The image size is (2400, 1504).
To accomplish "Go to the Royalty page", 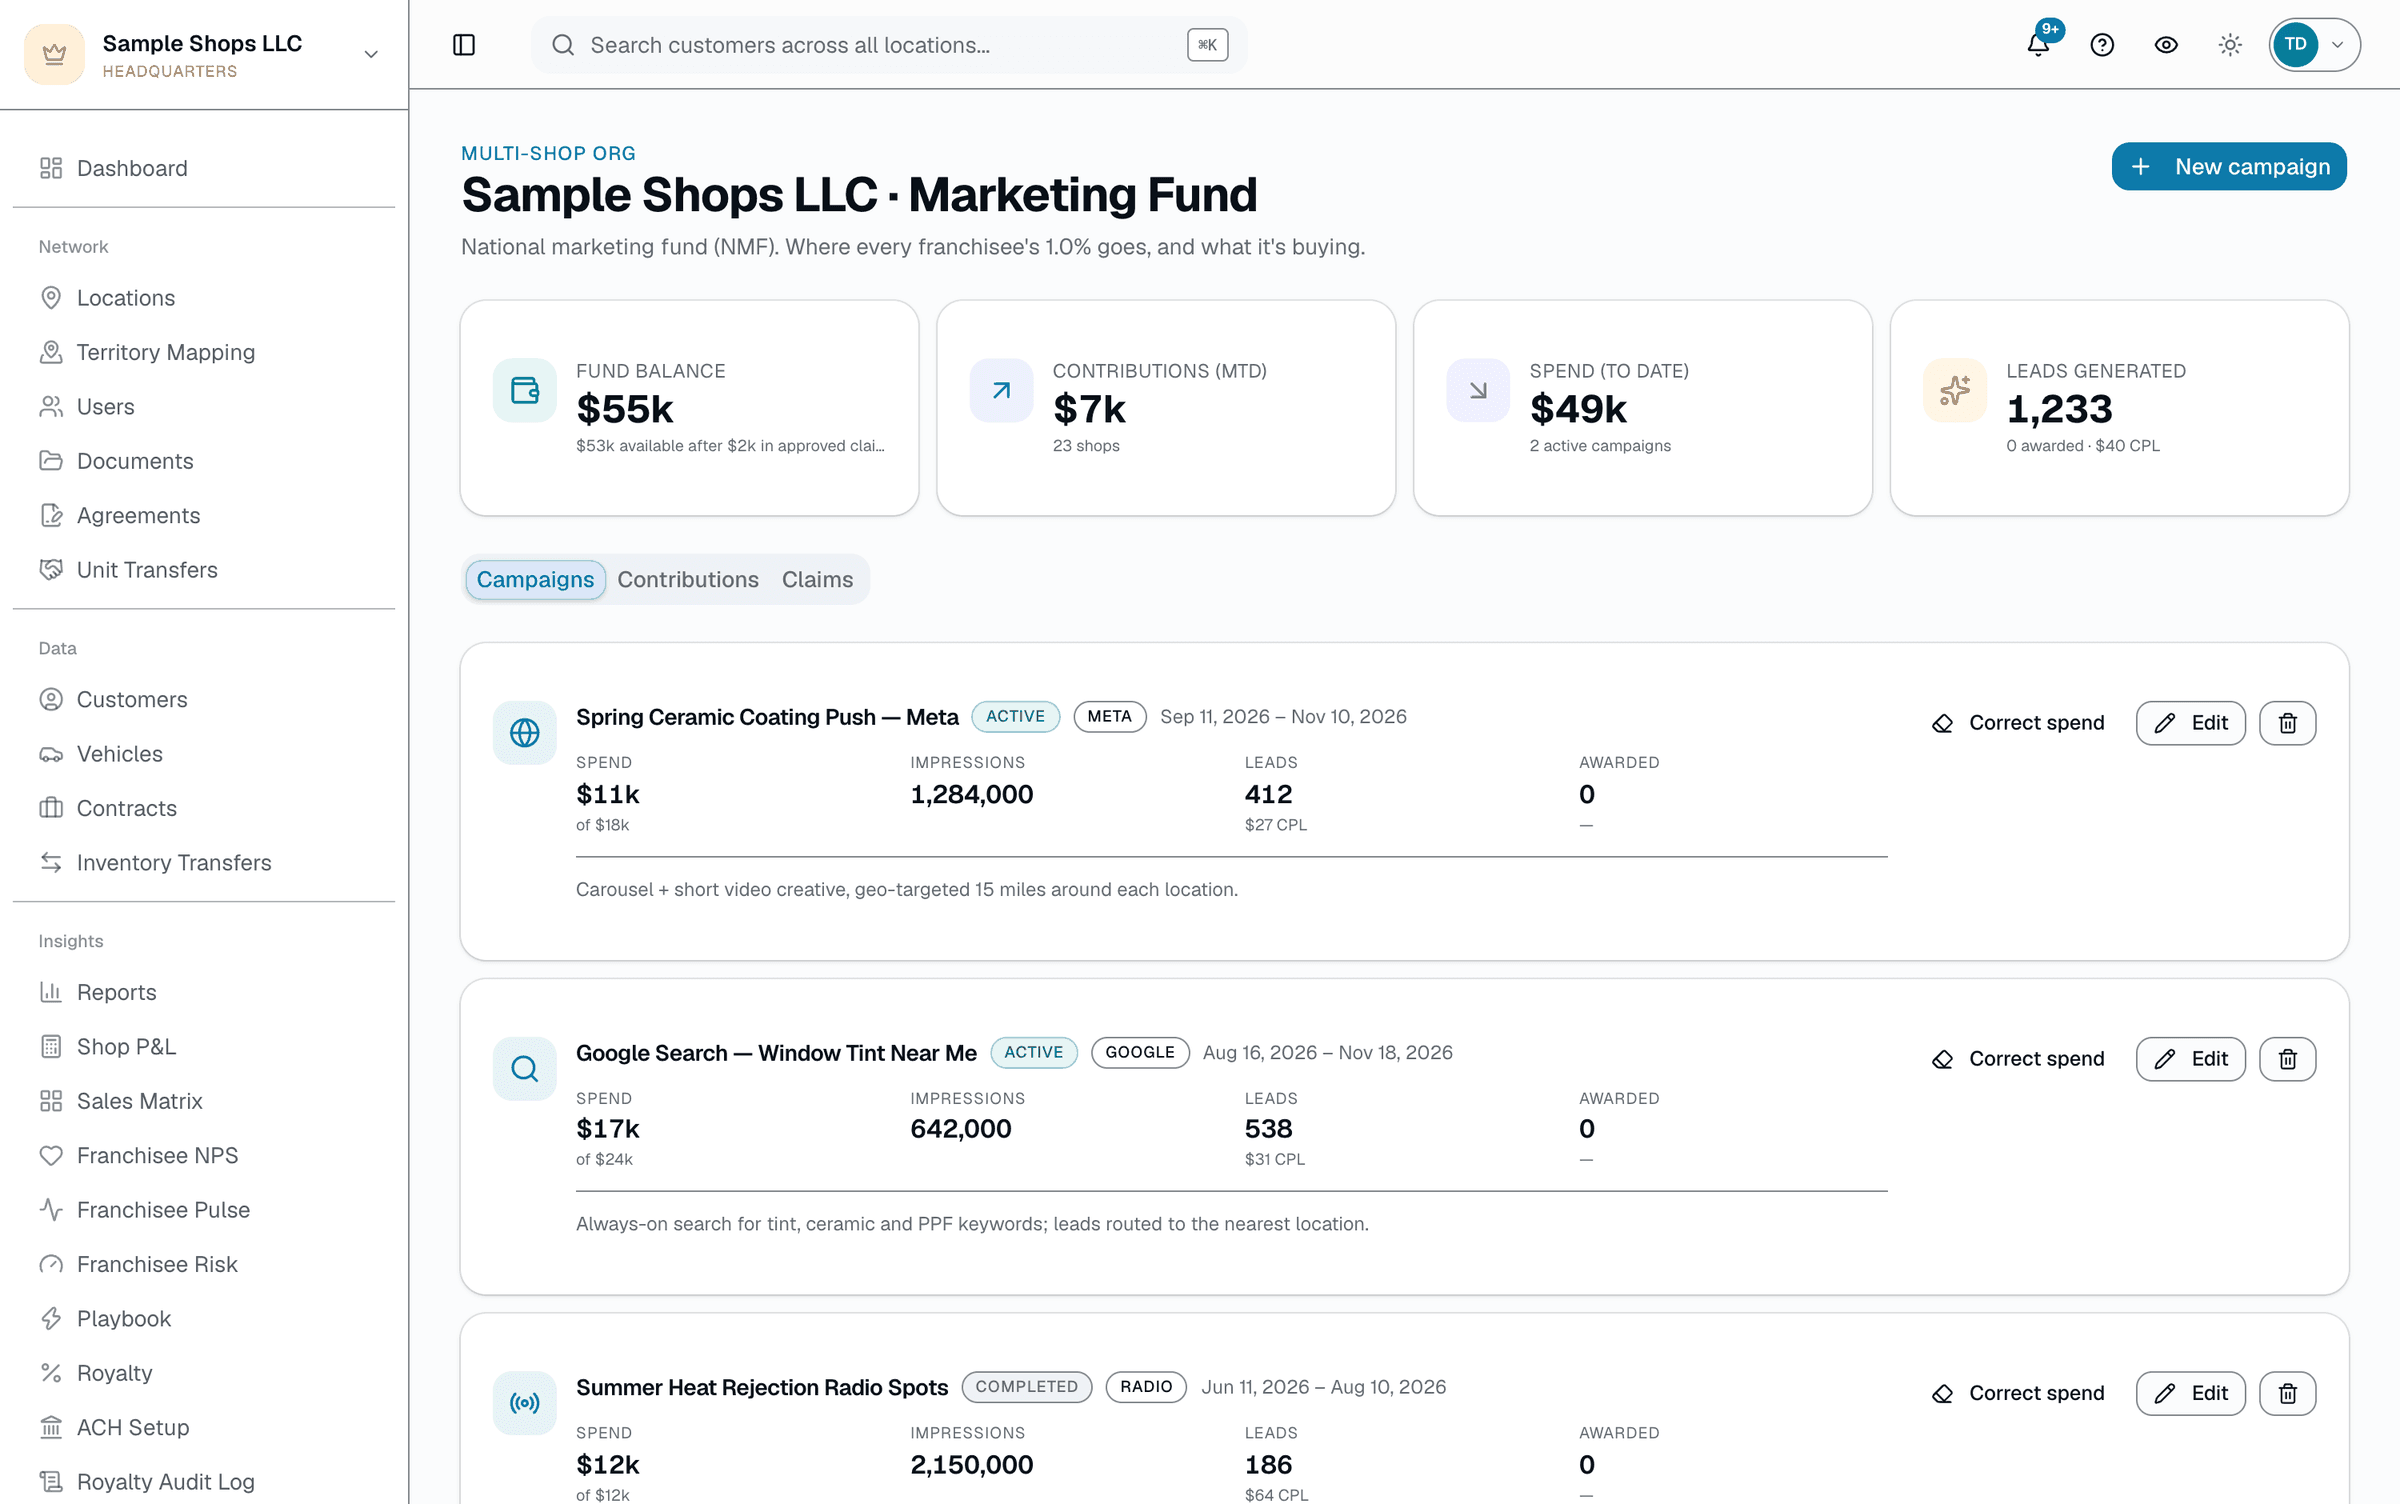I will [204, 1372].
